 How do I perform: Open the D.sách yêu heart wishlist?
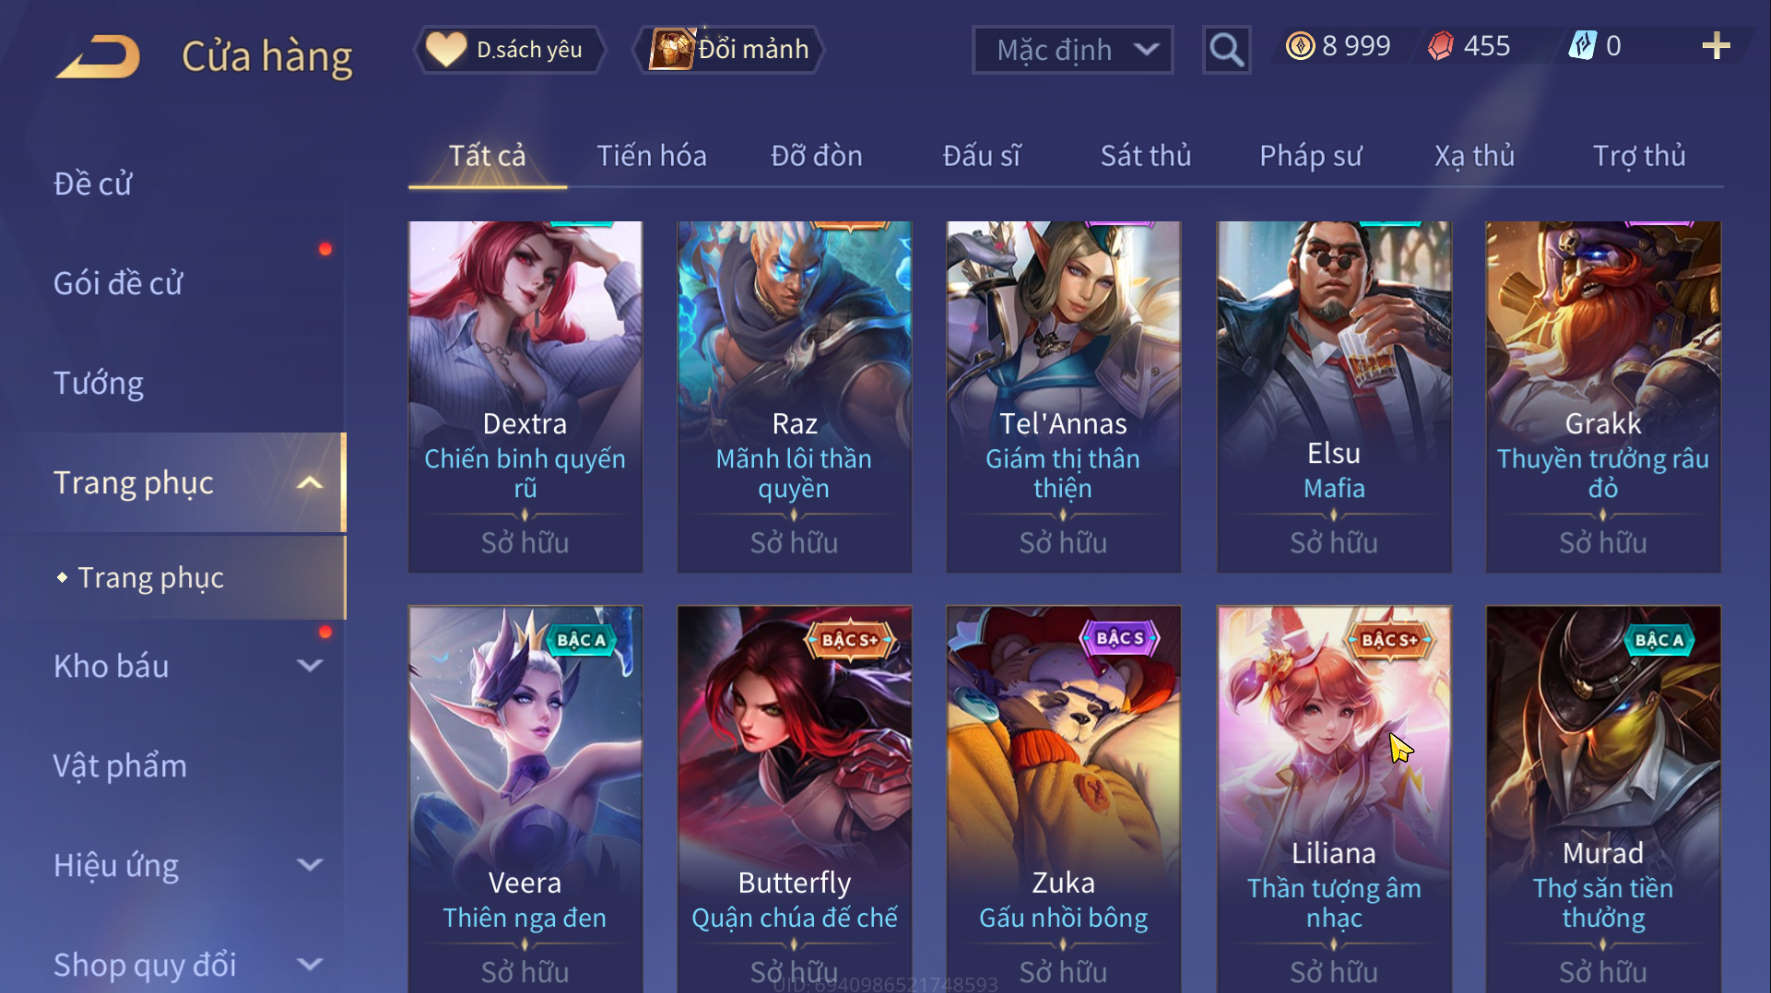click(x=509, y=49)
